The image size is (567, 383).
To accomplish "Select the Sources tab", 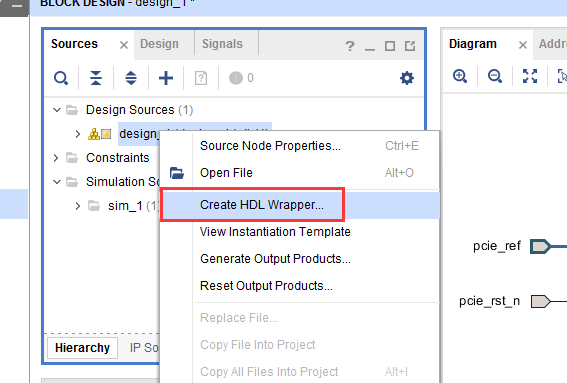I will pos(74,44).
